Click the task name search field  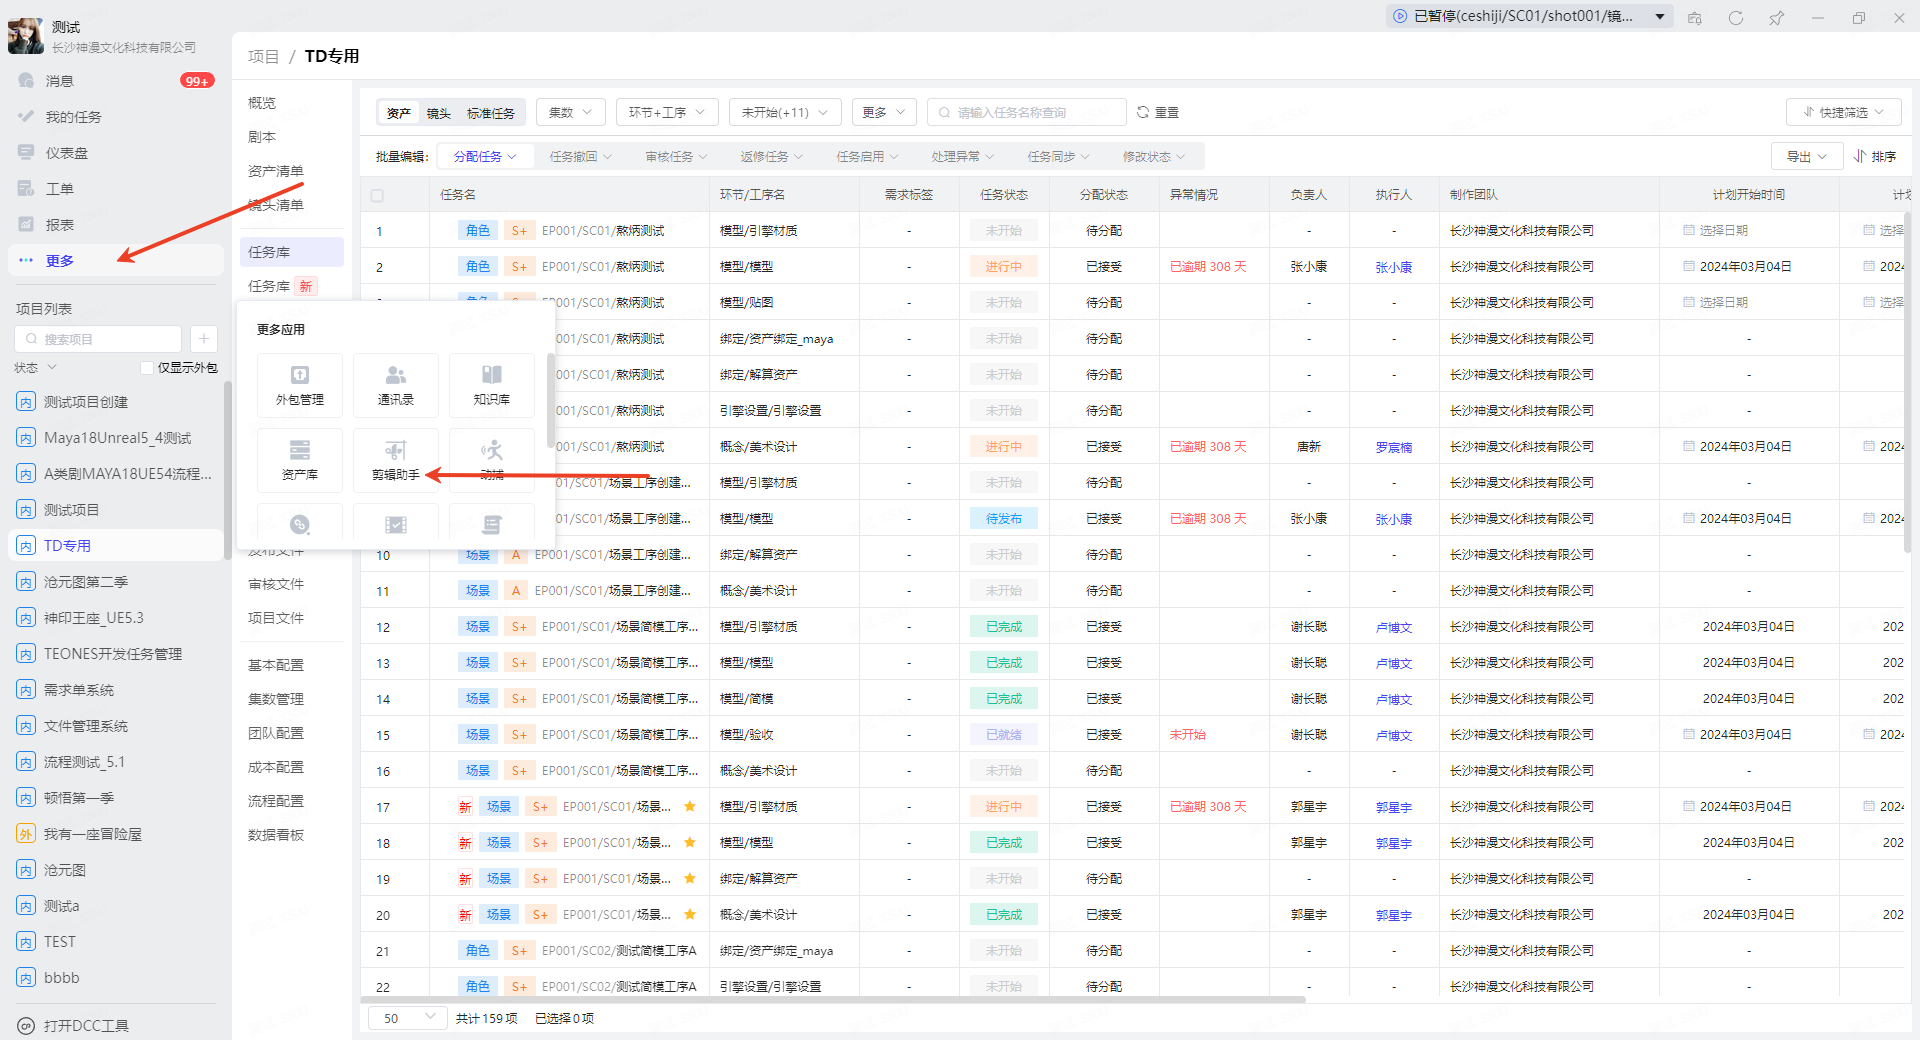pyautogui.click(x=1028, y=113)
